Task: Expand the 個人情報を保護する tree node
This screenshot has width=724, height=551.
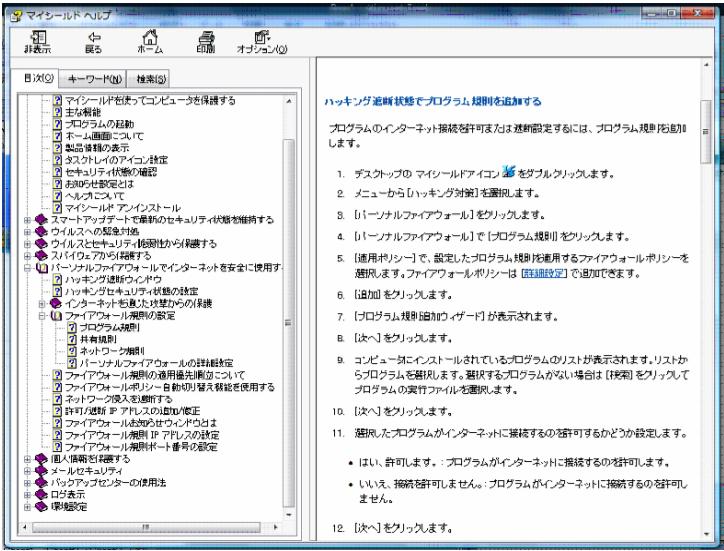Action: (25, 459)
